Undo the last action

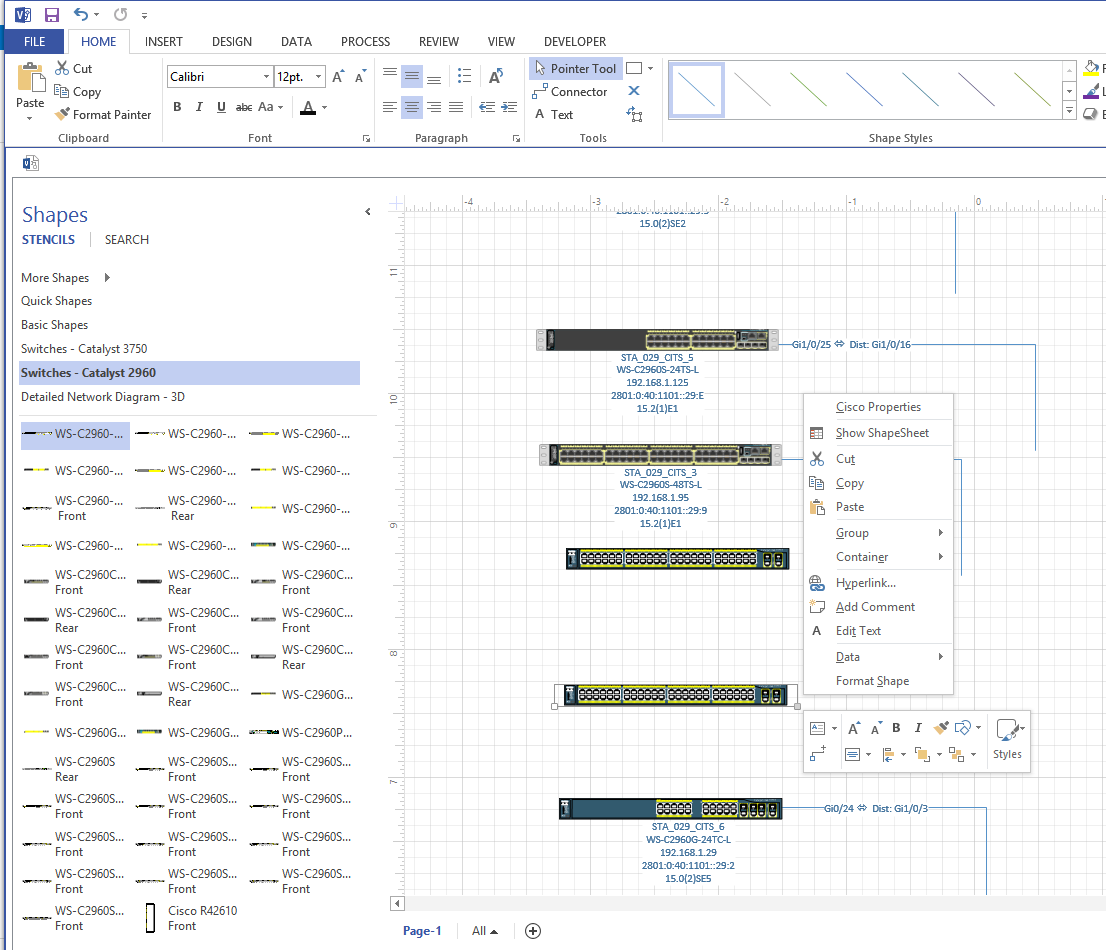point(81,14)
